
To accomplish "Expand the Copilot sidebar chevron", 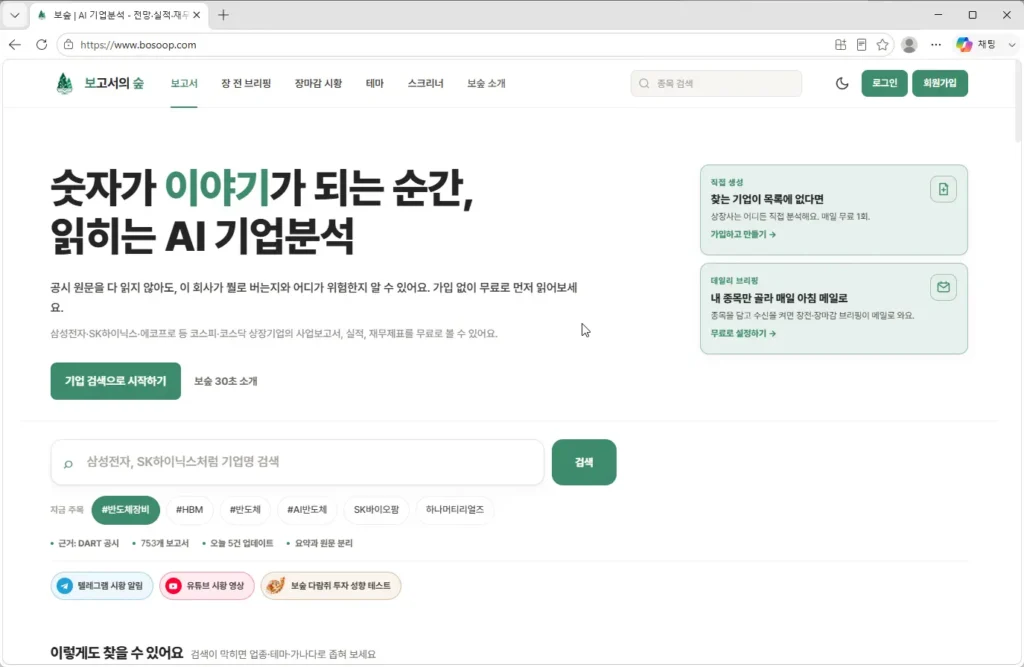I will click(1012, 44).
